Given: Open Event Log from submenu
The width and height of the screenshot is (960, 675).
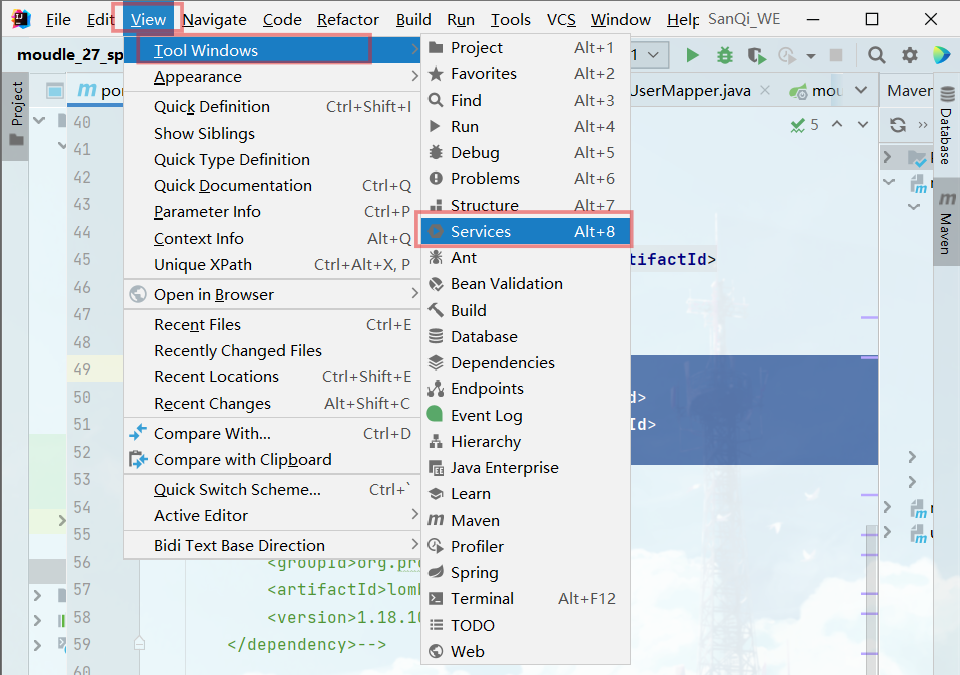Looking at the screenshot, I should click(x=525, y=415).
